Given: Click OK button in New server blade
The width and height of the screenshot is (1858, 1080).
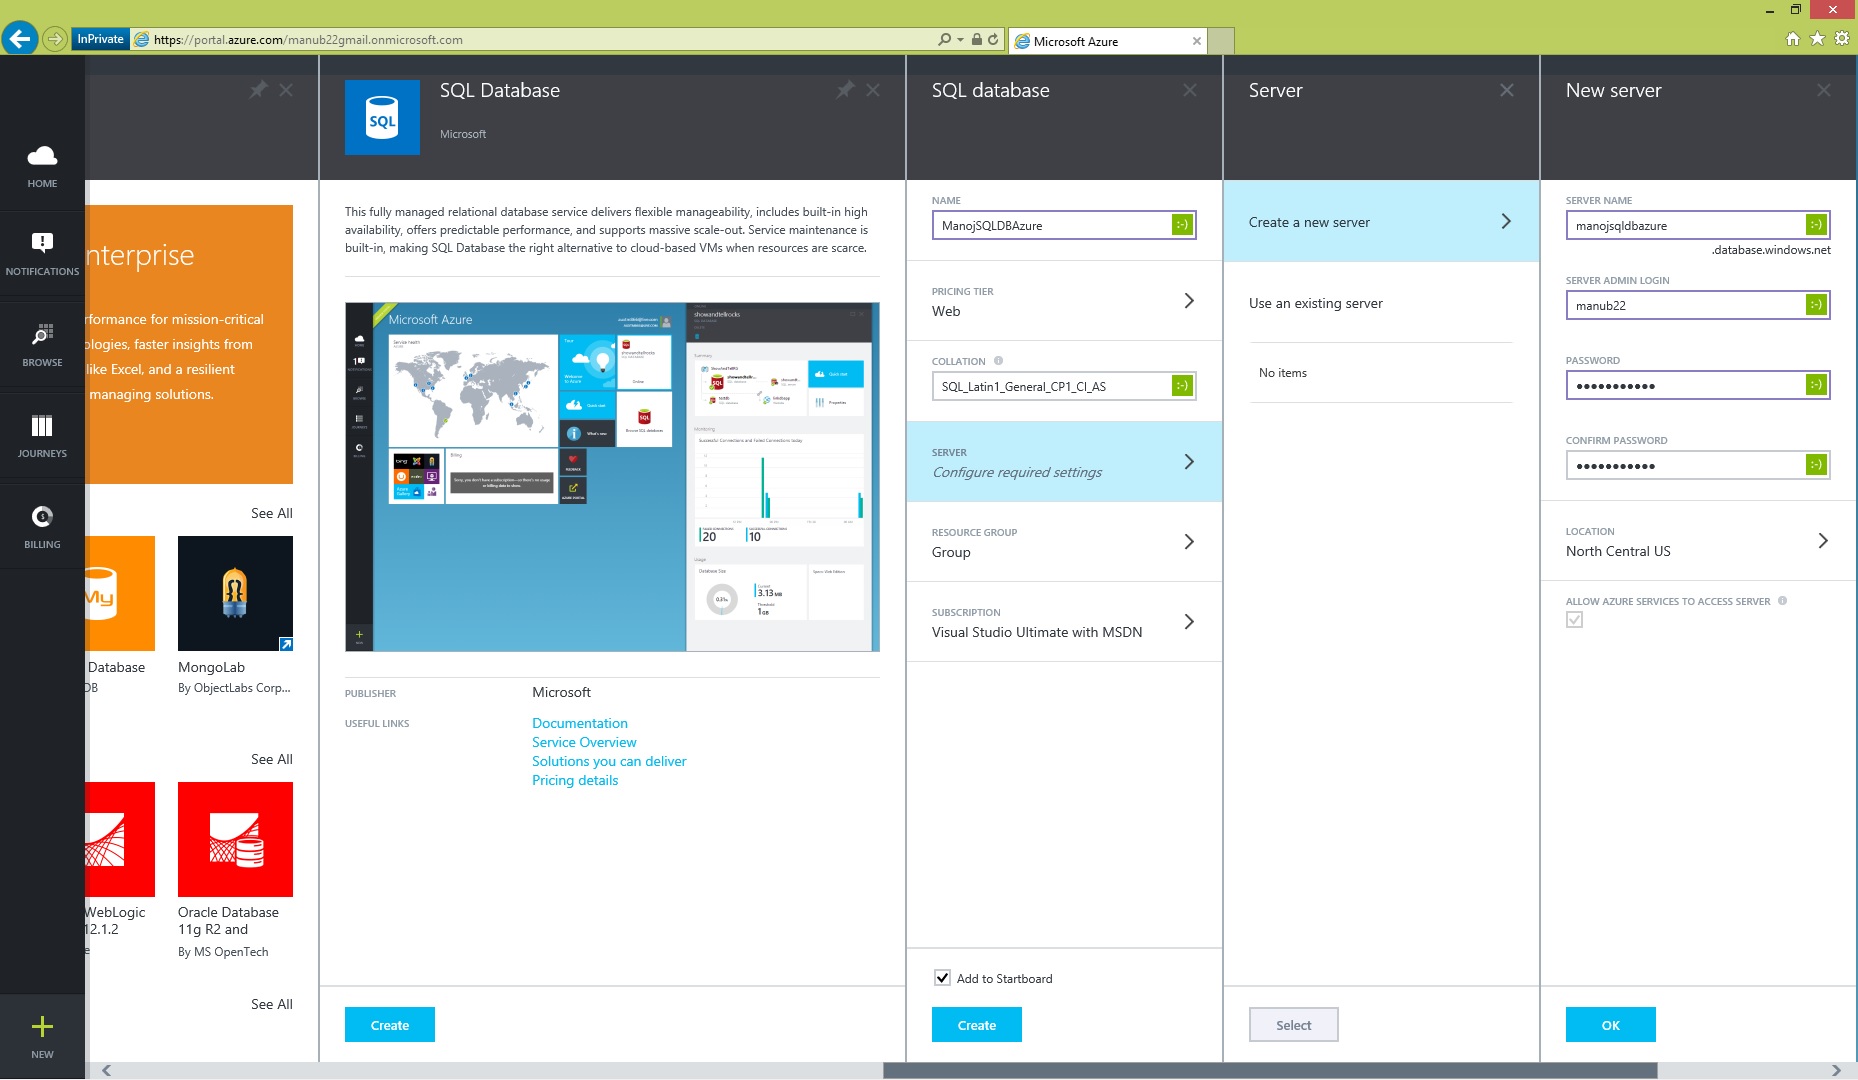Looking at the screenshot, I should (x=1610, y=1025).
